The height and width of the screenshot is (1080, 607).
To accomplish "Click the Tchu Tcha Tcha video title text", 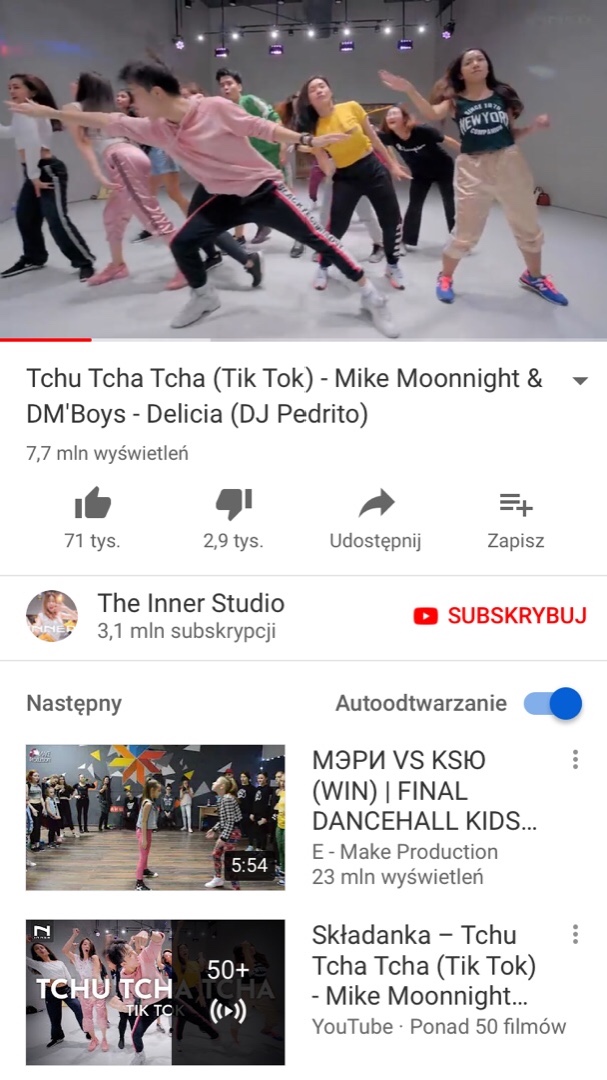I will pyautogui.click(x=285, y=396).
